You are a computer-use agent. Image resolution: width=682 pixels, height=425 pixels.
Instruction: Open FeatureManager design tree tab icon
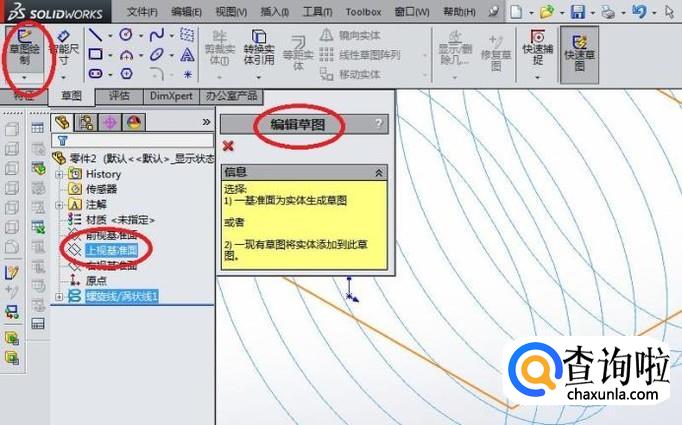(62, 122)
